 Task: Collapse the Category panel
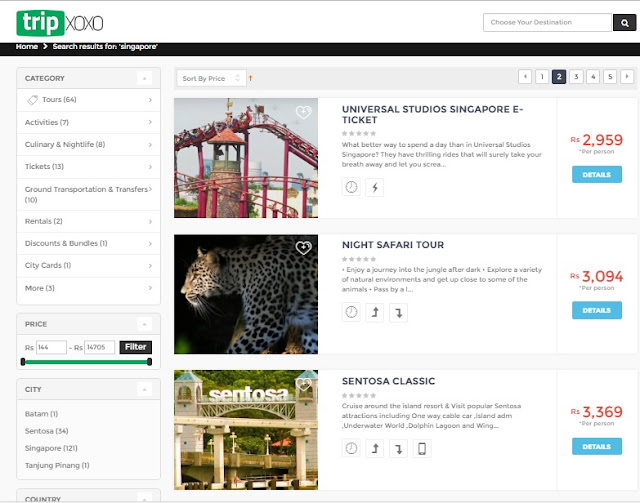[144, 78]
